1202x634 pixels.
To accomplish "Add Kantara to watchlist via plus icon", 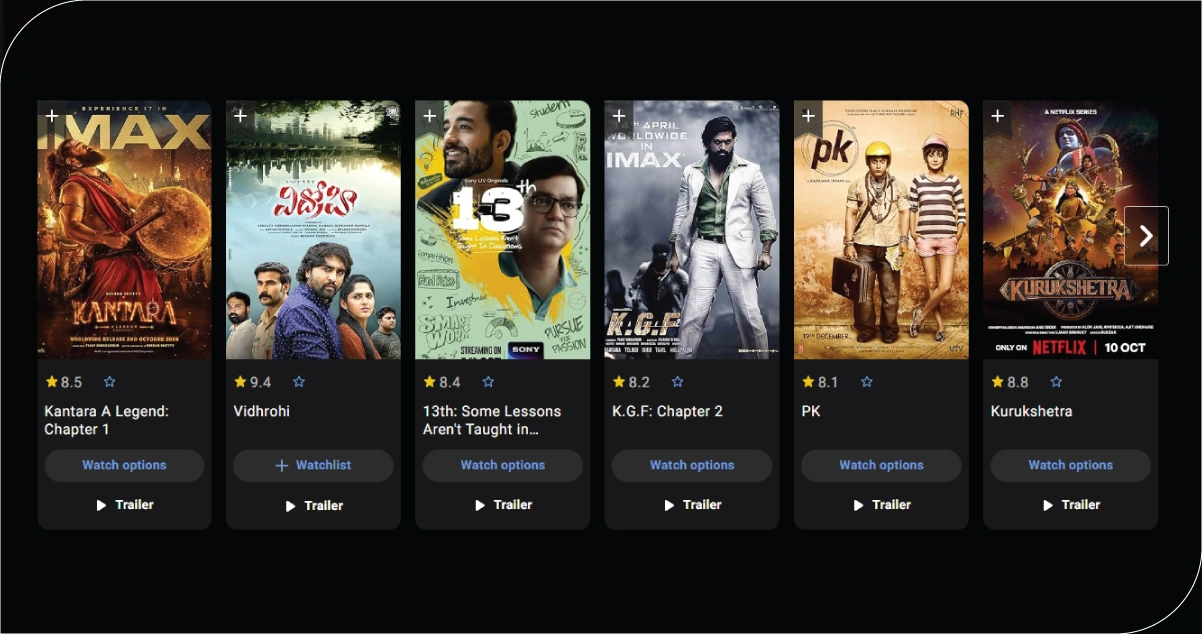I will coord(52,117).
